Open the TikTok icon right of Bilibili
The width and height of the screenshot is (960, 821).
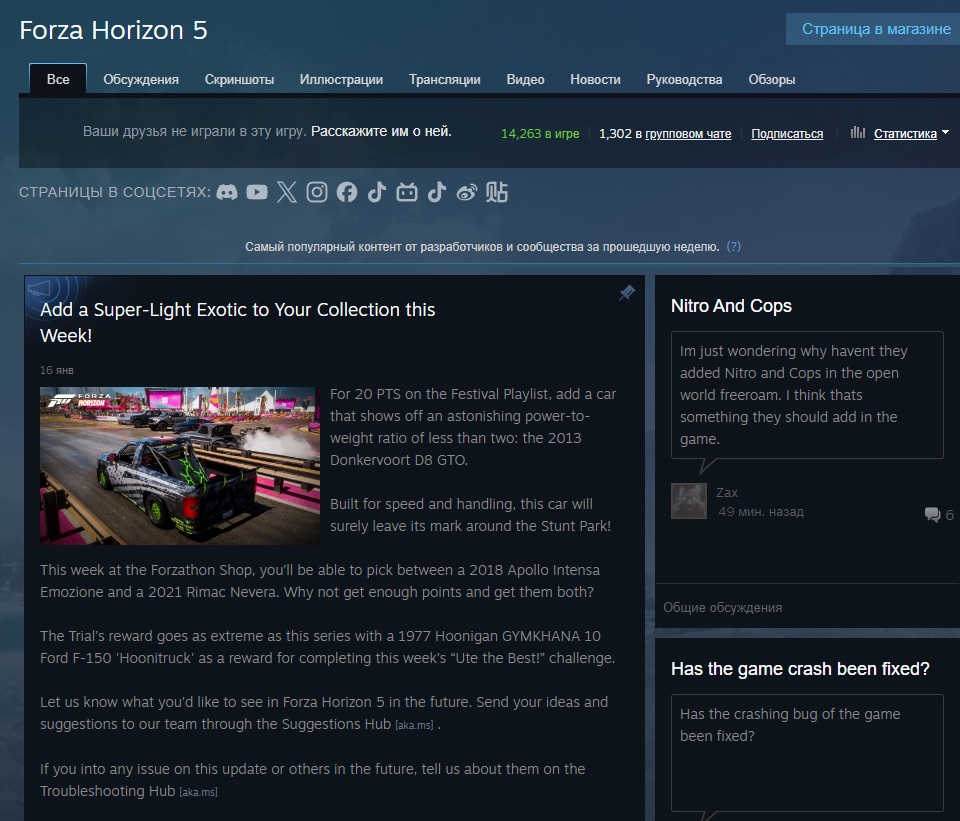point(437,192)
